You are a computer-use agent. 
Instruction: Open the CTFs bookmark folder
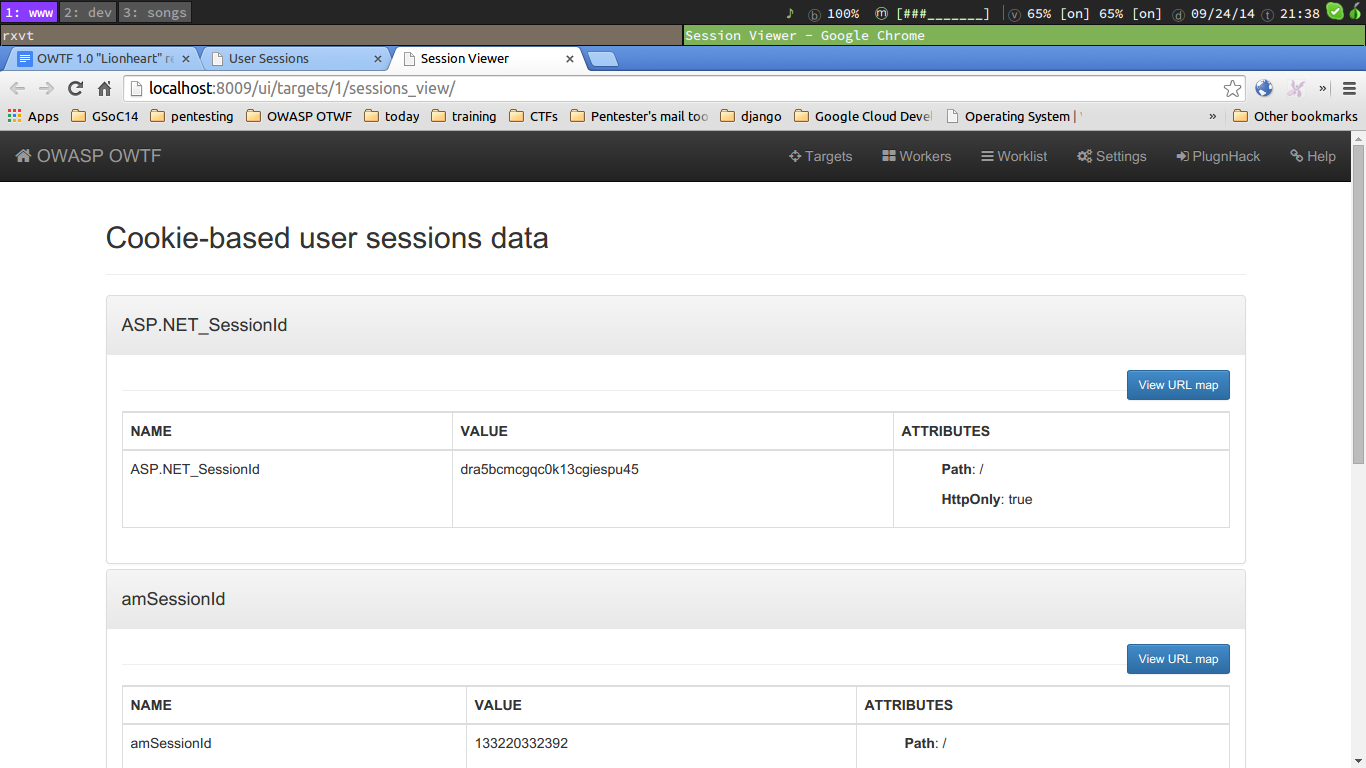533,116
